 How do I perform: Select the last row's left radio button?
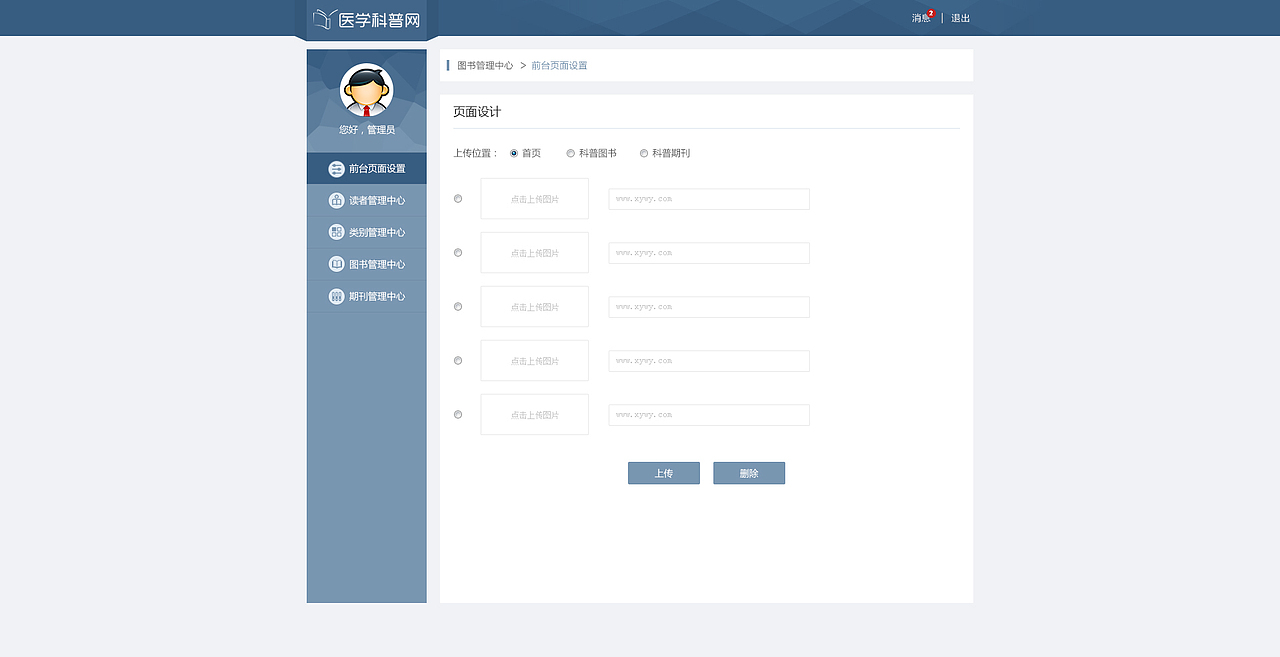click(x=458, y=414)
